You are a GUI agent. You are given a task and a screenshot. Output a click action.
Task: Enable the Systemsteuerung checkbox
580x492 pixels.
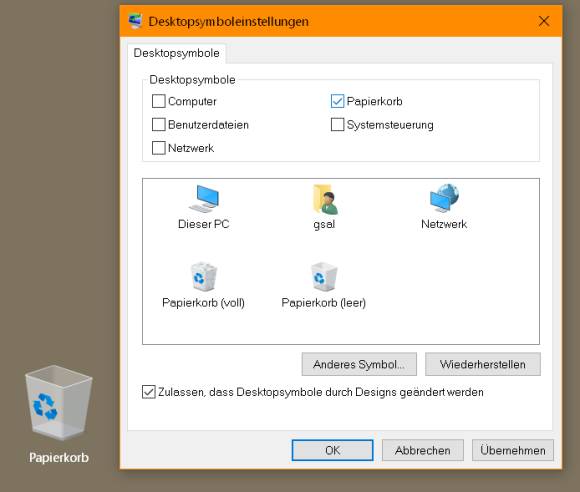point(337,124)
